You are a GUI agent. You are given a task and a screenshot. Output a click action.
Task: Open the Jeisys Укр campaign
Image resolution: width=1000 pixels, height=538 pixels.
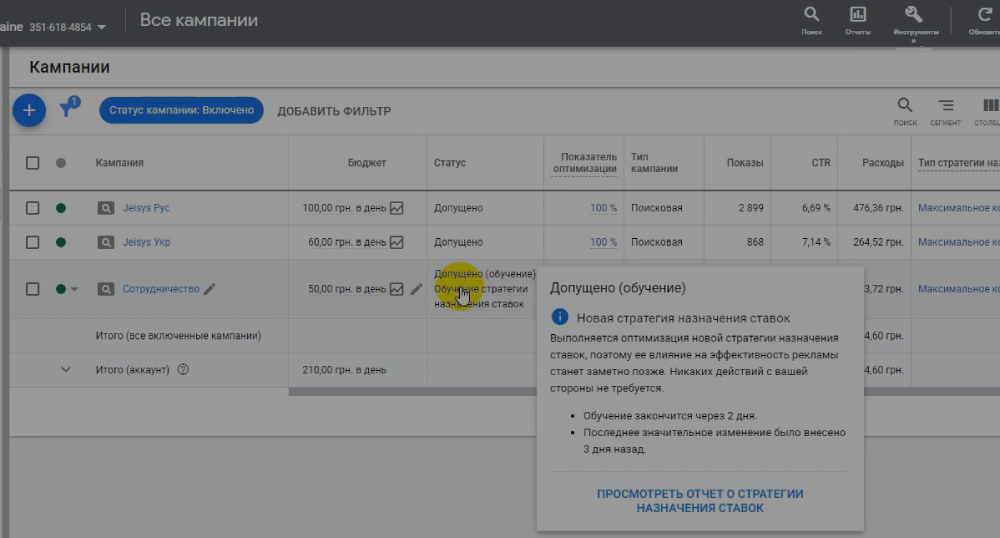coord(146,242)
